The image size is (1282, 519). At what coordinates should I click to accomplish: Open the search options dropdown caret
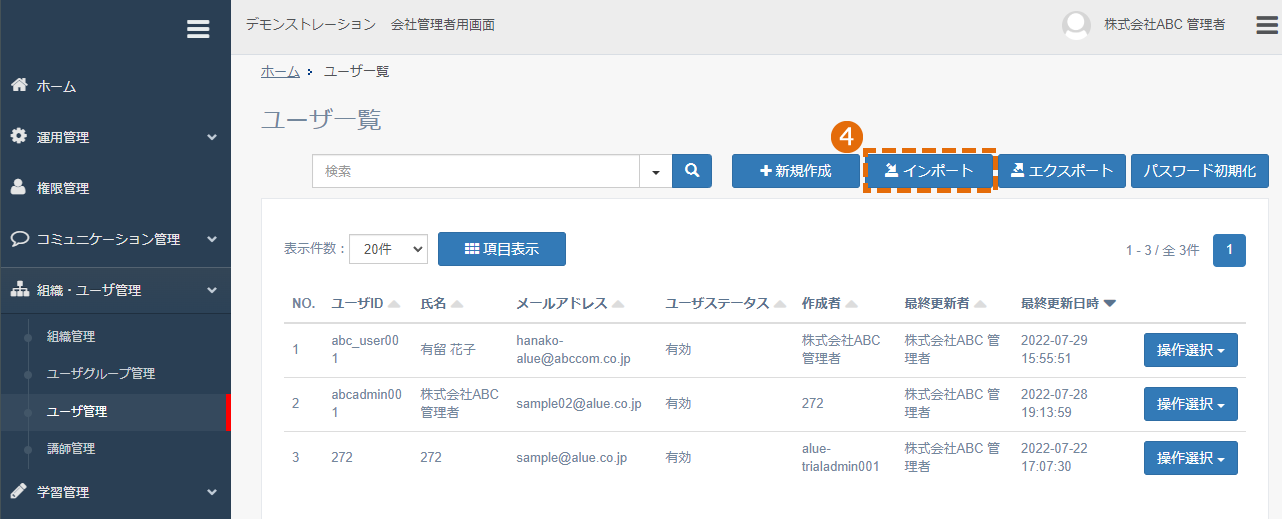(656, 171)
